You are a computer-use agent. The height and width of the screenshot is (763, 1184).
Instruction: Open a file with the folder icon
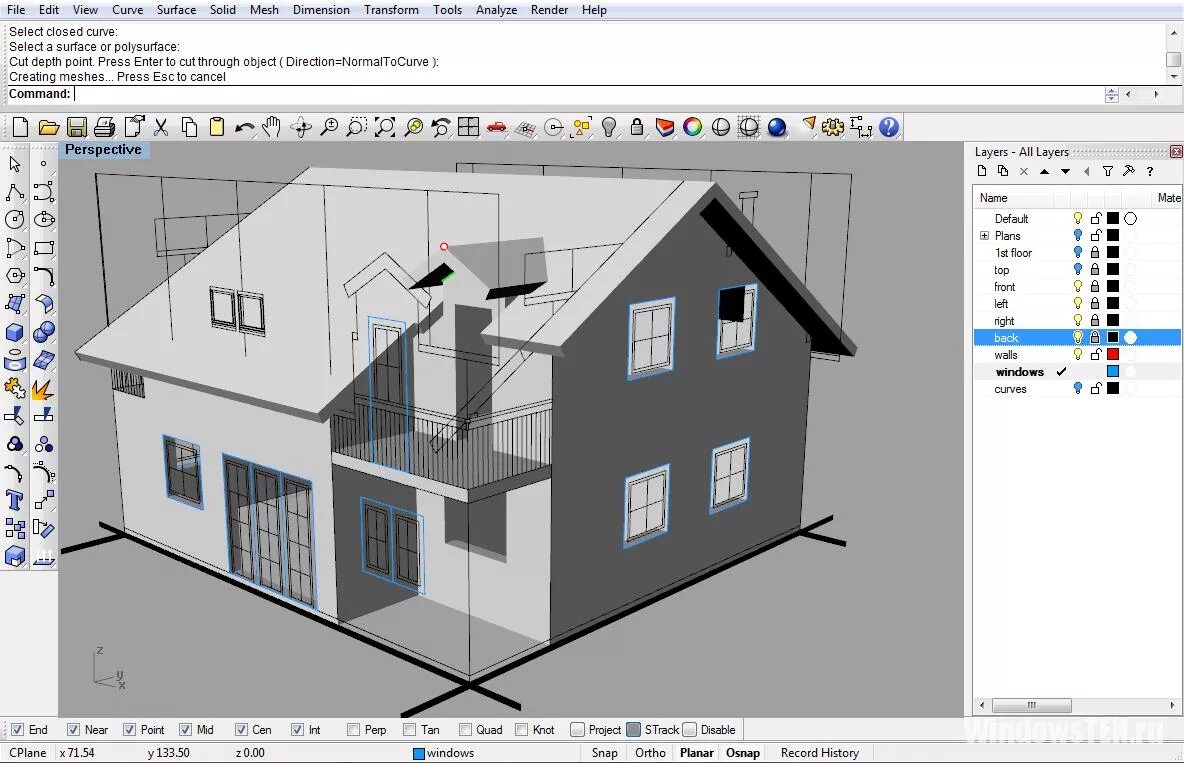point(48,127)
